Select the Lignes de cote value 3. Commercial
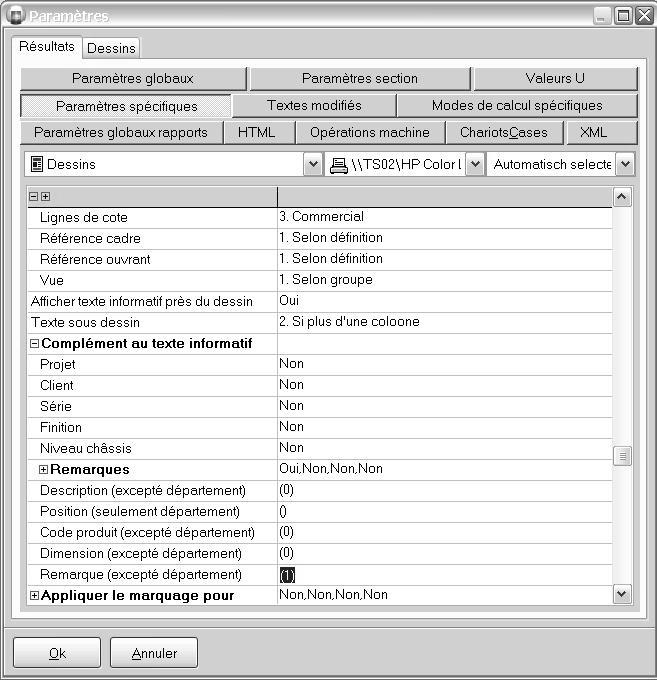This screenshot has width=657, height=680. click(x=321, y=216)
